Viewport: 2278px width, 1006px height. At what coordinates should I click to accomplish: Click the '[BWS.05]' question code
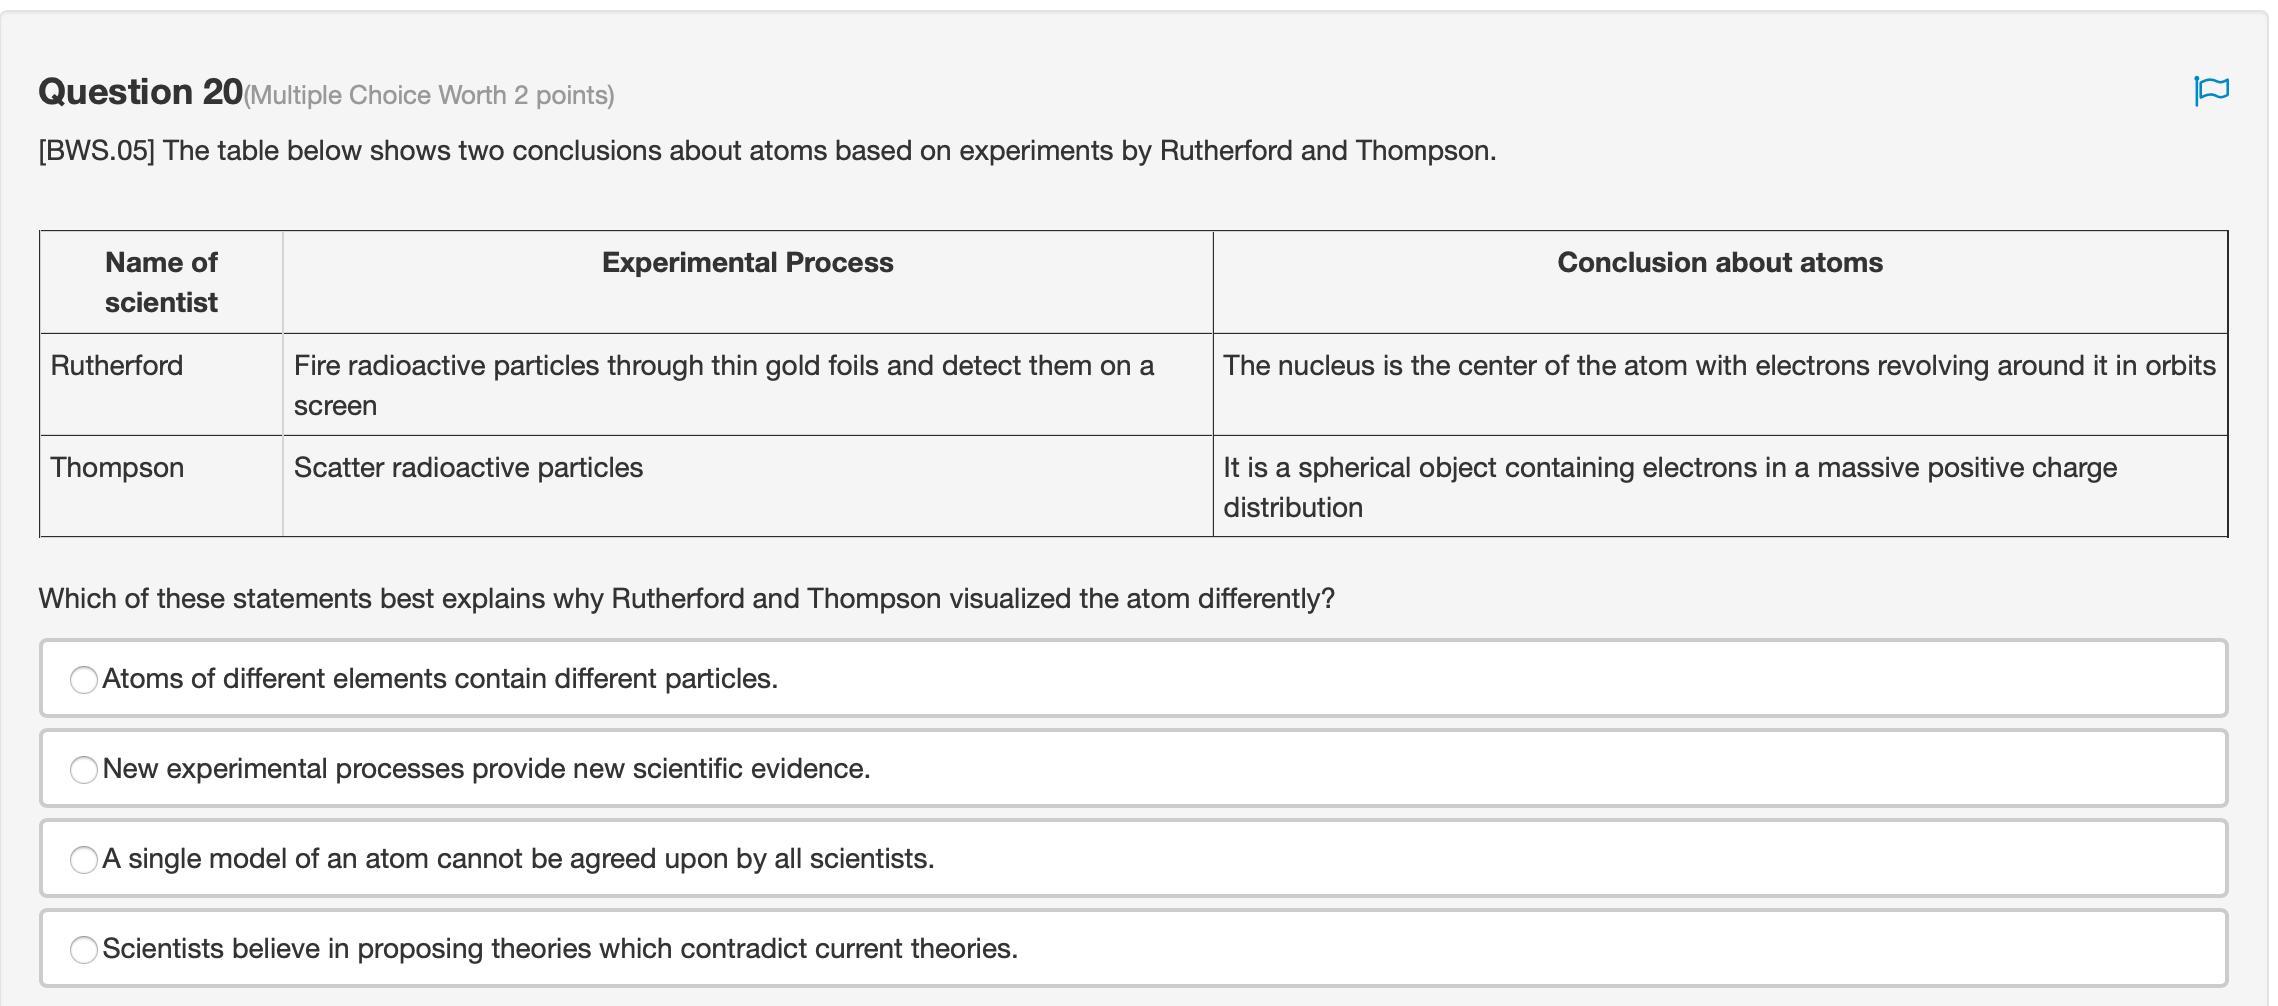(x=96, y=151)
